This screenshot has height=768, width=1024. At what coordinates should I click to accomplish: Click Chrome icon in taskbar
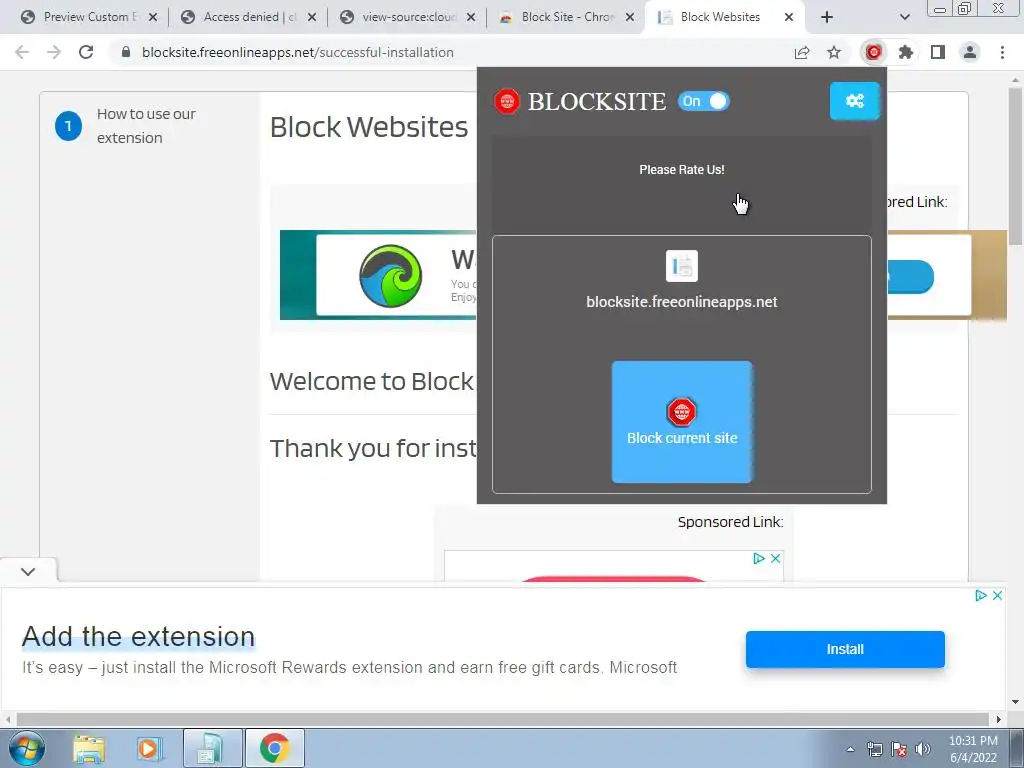coord(274,748)
